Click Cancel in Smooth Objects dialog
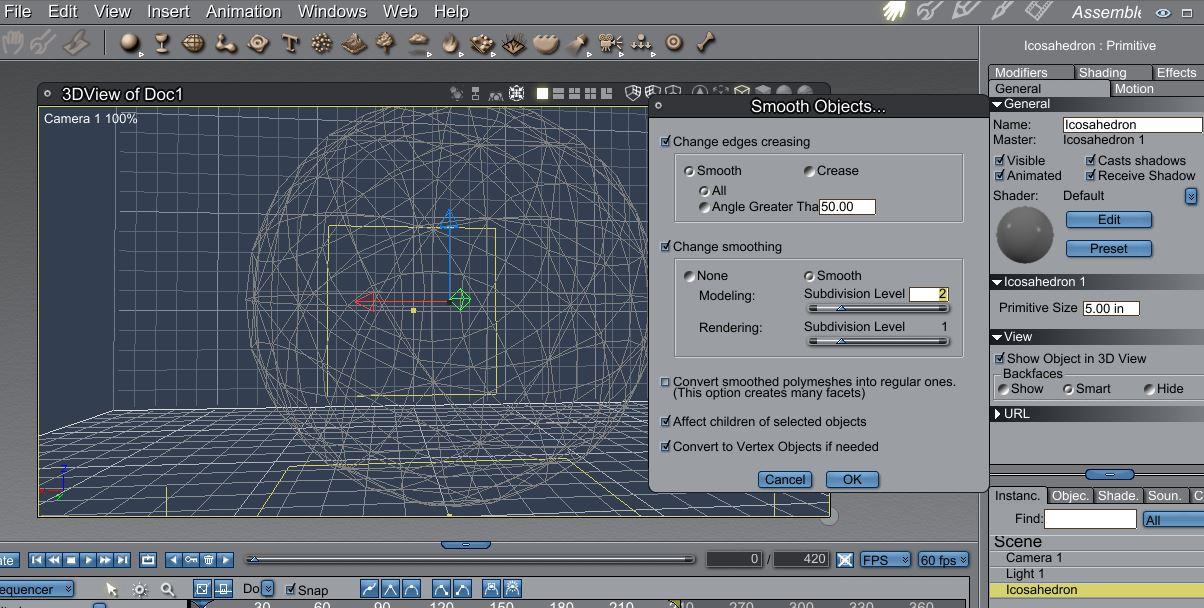Image resolution: width=1204 pixels, height=608 pixels. (x=785, y=480)
